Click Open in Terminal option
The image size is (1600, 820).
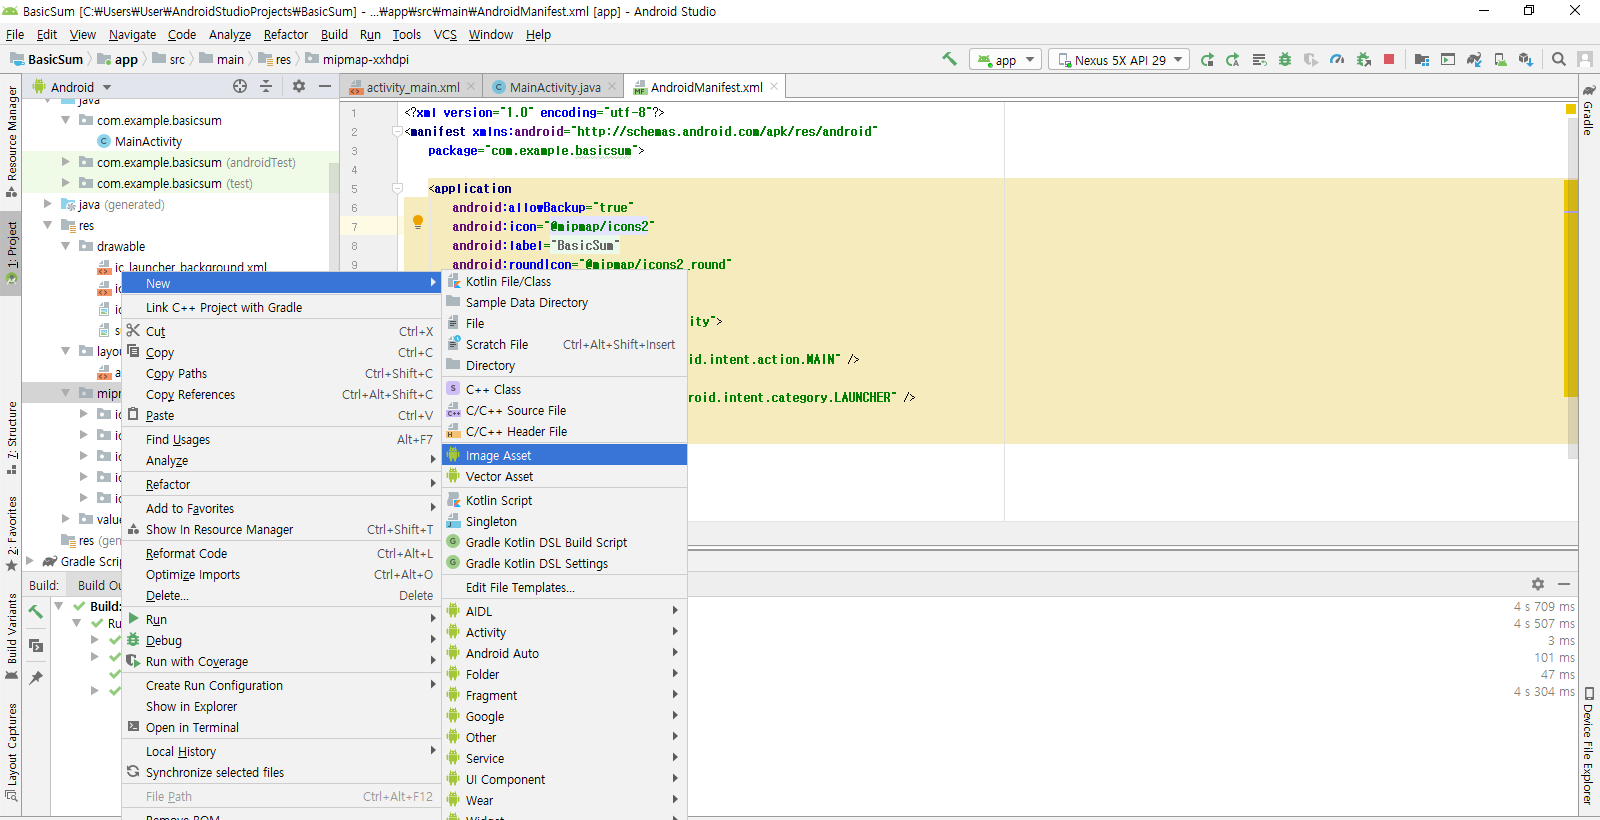[x=281, y=727]
